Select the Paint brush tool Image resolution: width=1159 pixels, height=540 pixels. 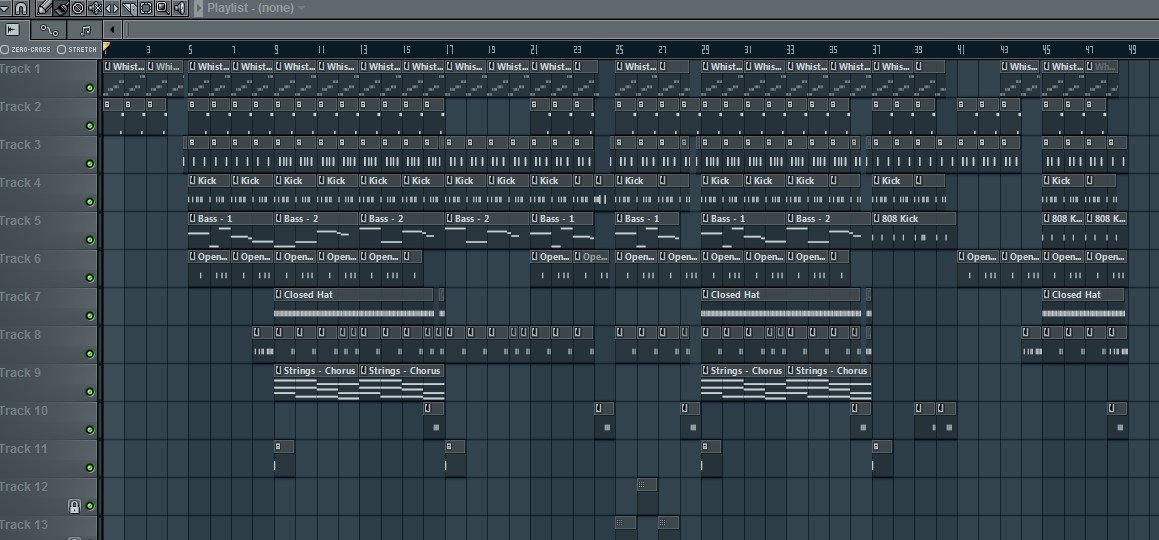coord(61,8)
